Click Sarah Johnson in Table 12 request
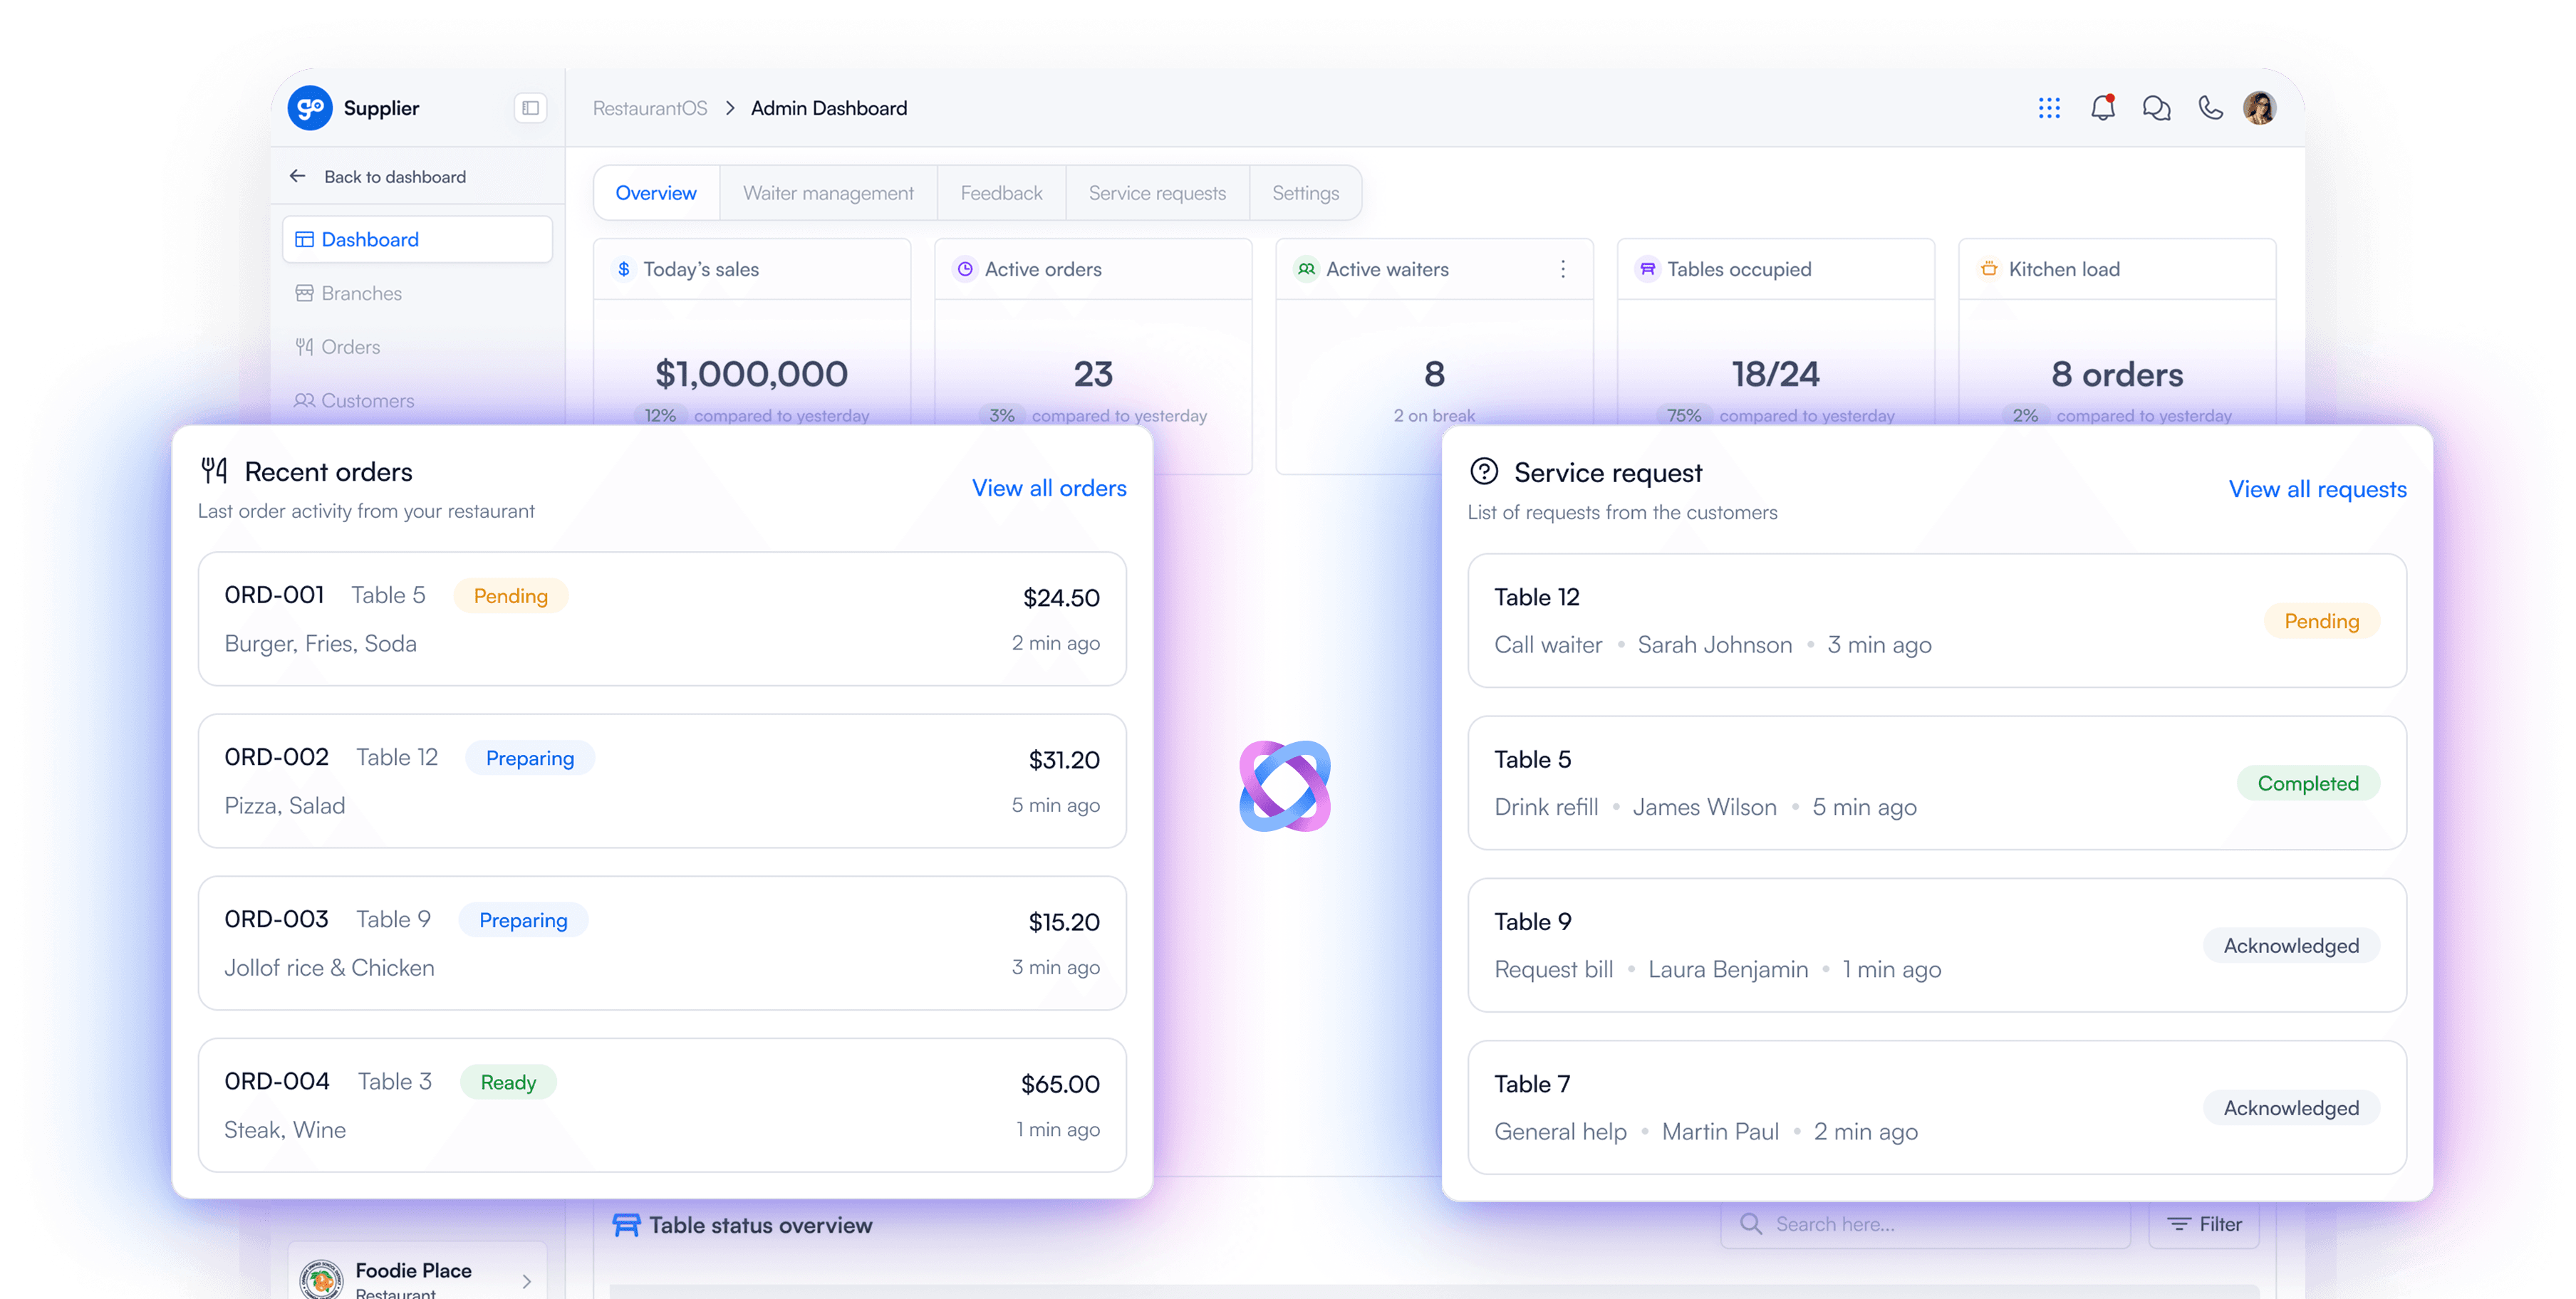 1714,645
